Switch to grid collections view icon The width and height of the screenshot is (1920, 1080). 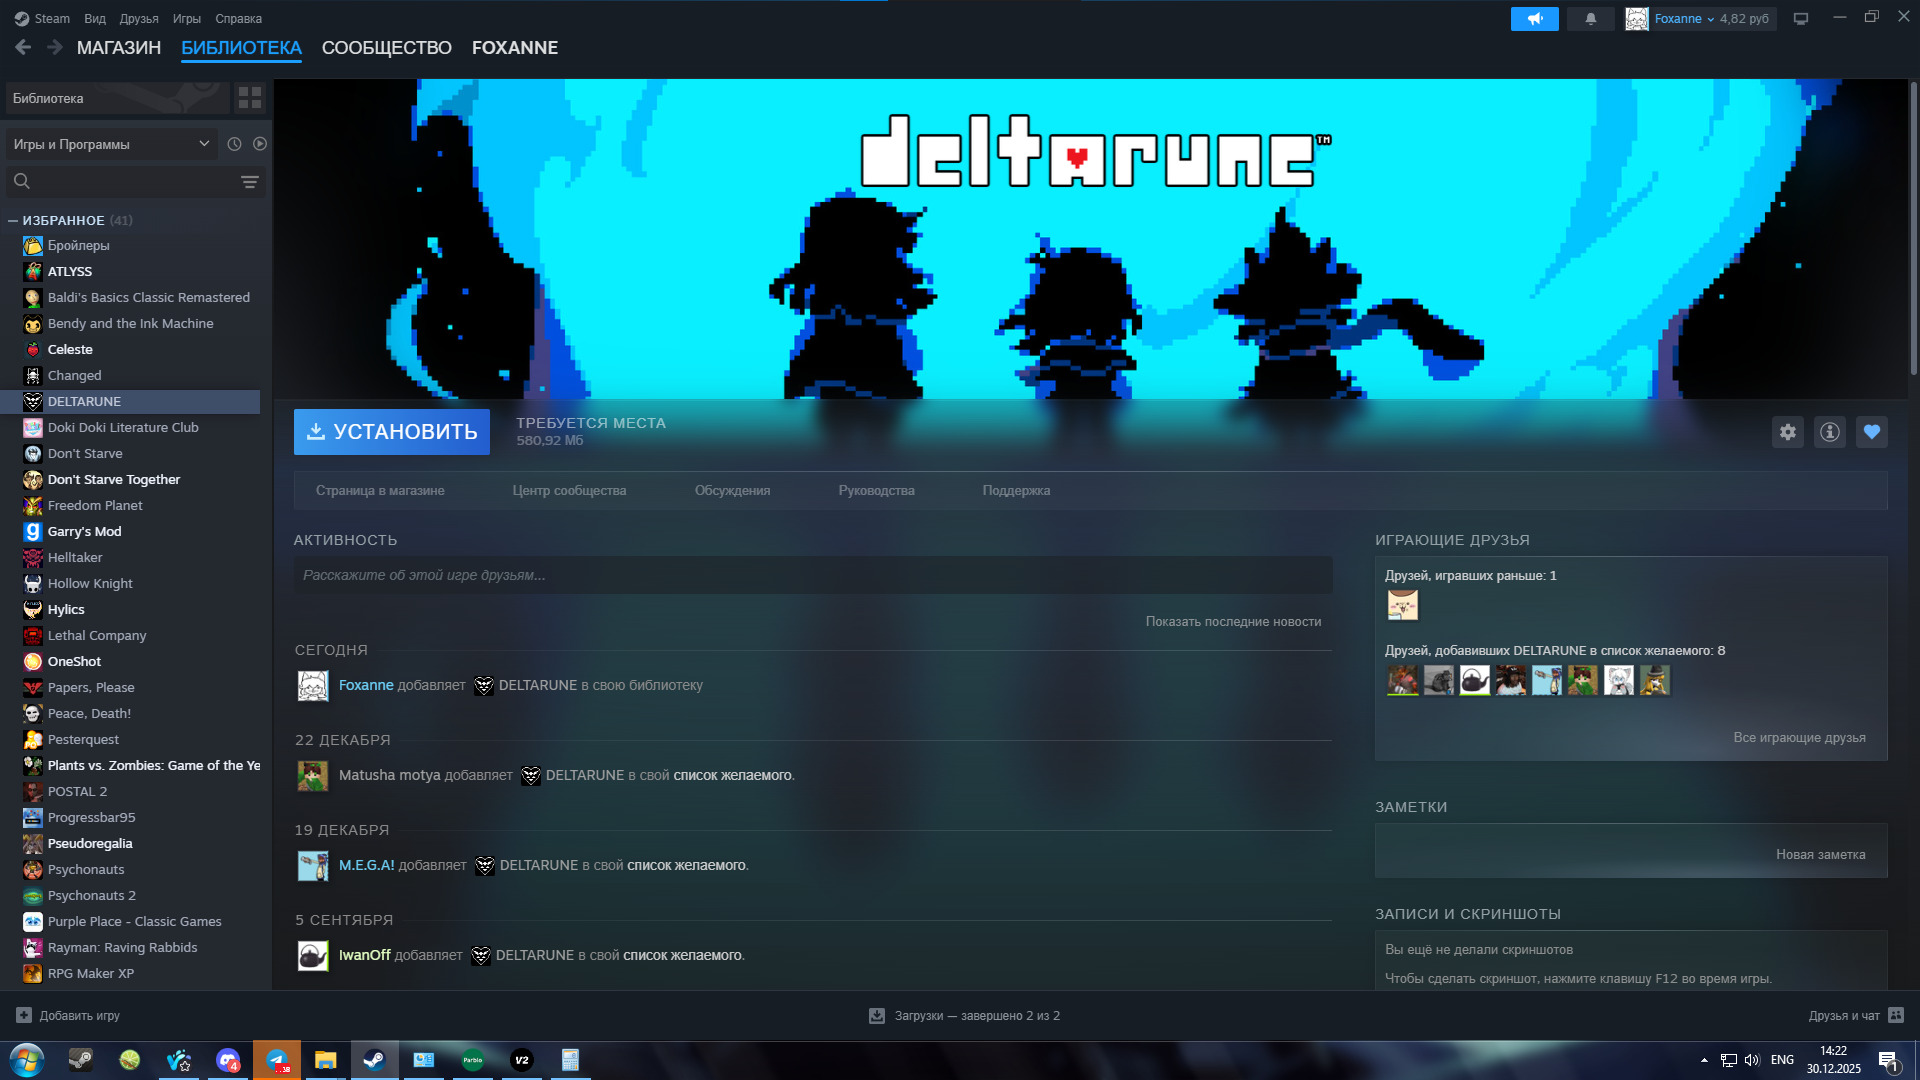[250, 98]
